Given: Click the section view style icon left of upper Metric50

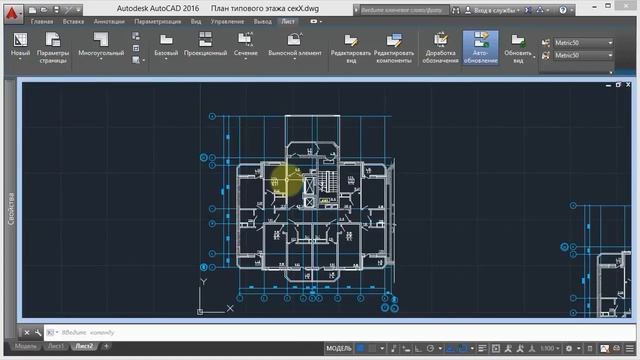Looking at the screenshot, I should [546, 42].
